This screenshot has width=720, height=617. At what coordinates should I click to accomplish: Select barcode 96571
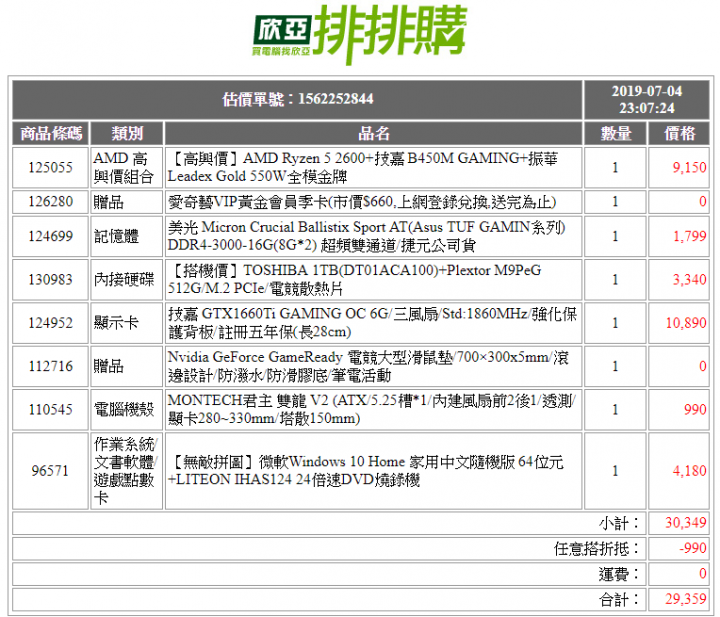click(x=51, y=471)
